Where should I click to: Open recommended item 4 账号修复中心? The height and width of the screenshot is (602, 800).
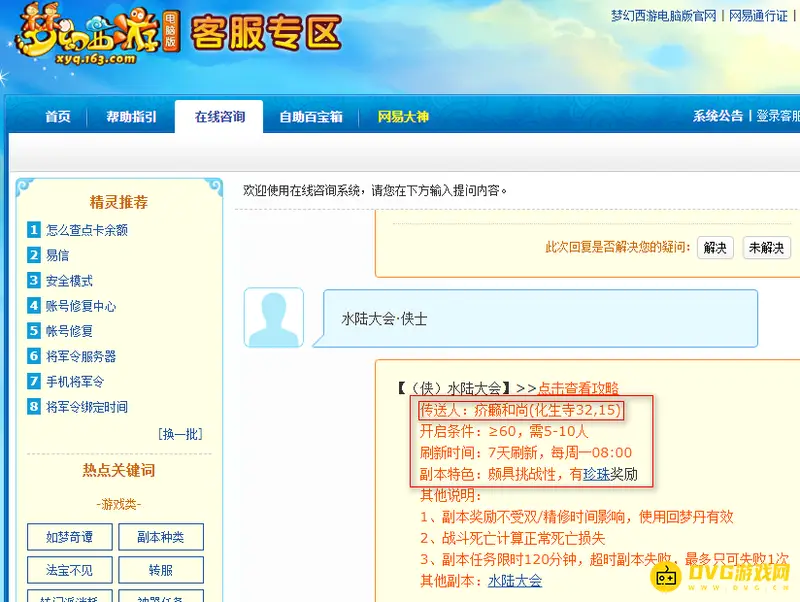pyautogui.click(x=72, y=306)
